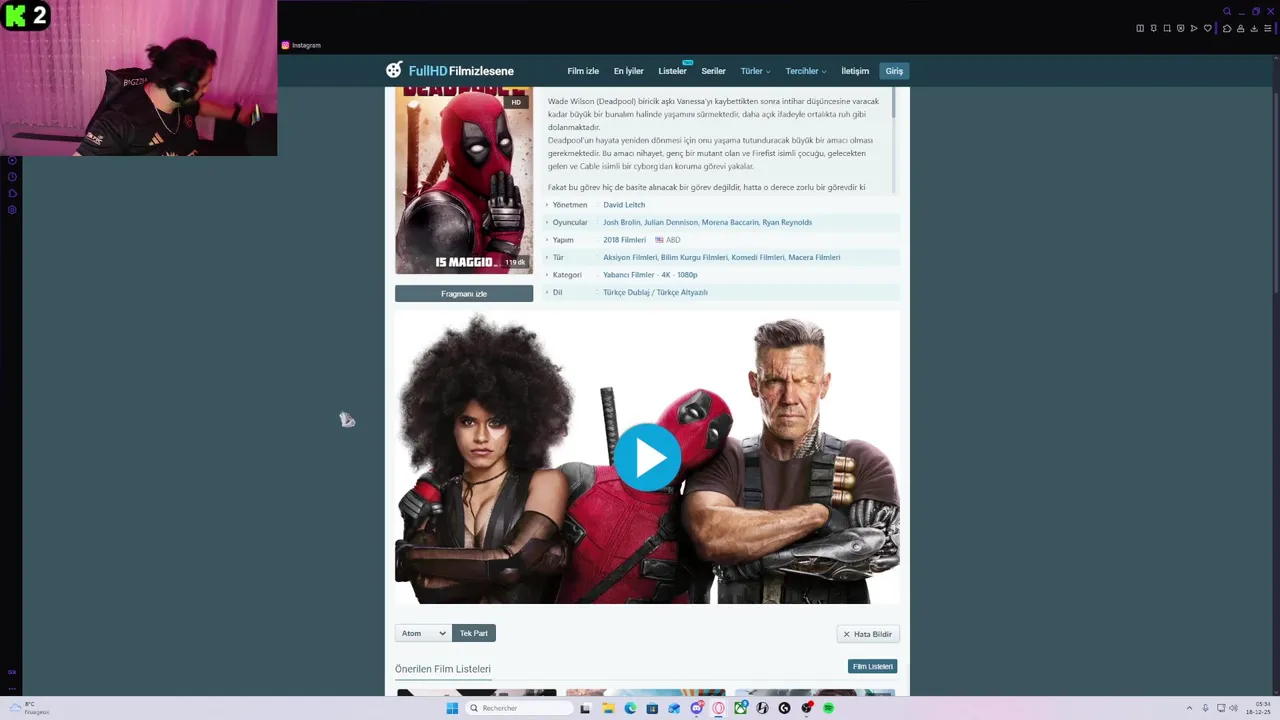Image resolution: width=1280 pixels, height=720 pixels.
Task: Open the Seriler menu
Action: 713,71
